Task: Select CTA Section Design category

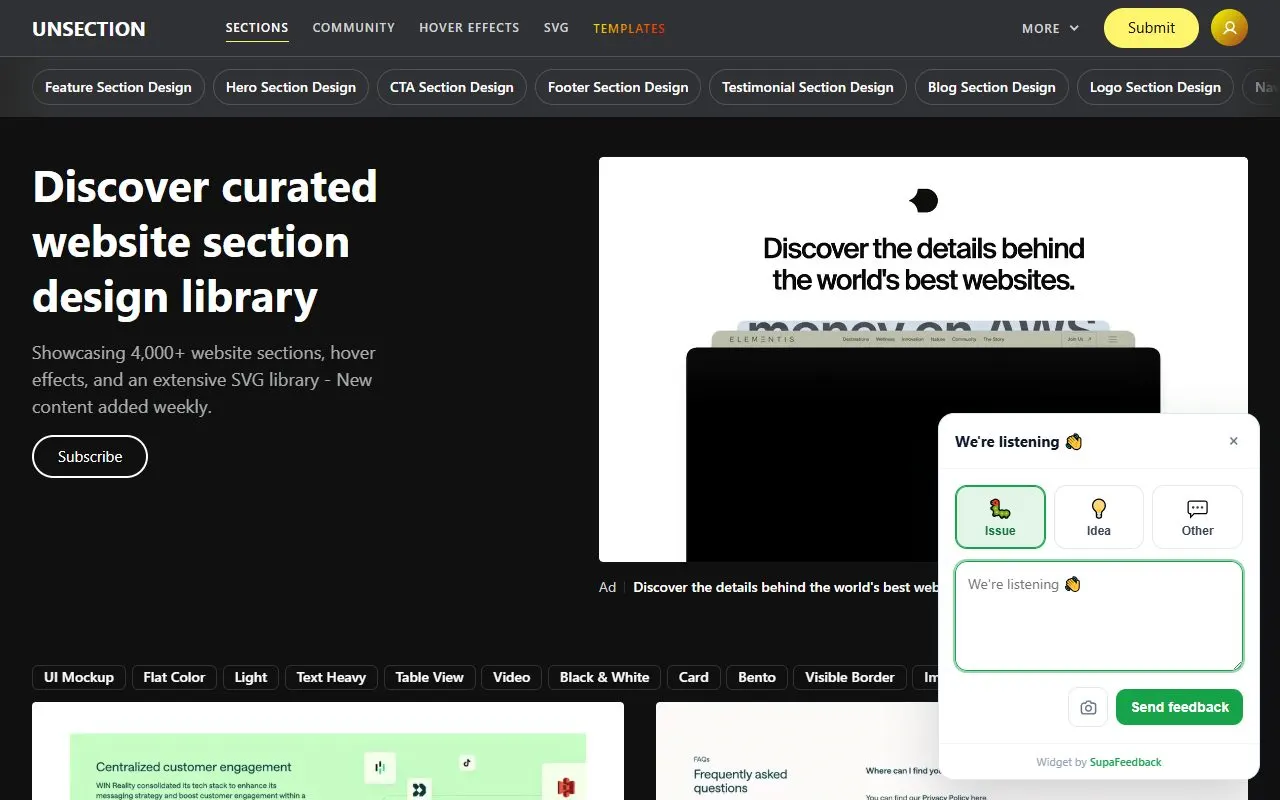Action: tap(452, 87)
